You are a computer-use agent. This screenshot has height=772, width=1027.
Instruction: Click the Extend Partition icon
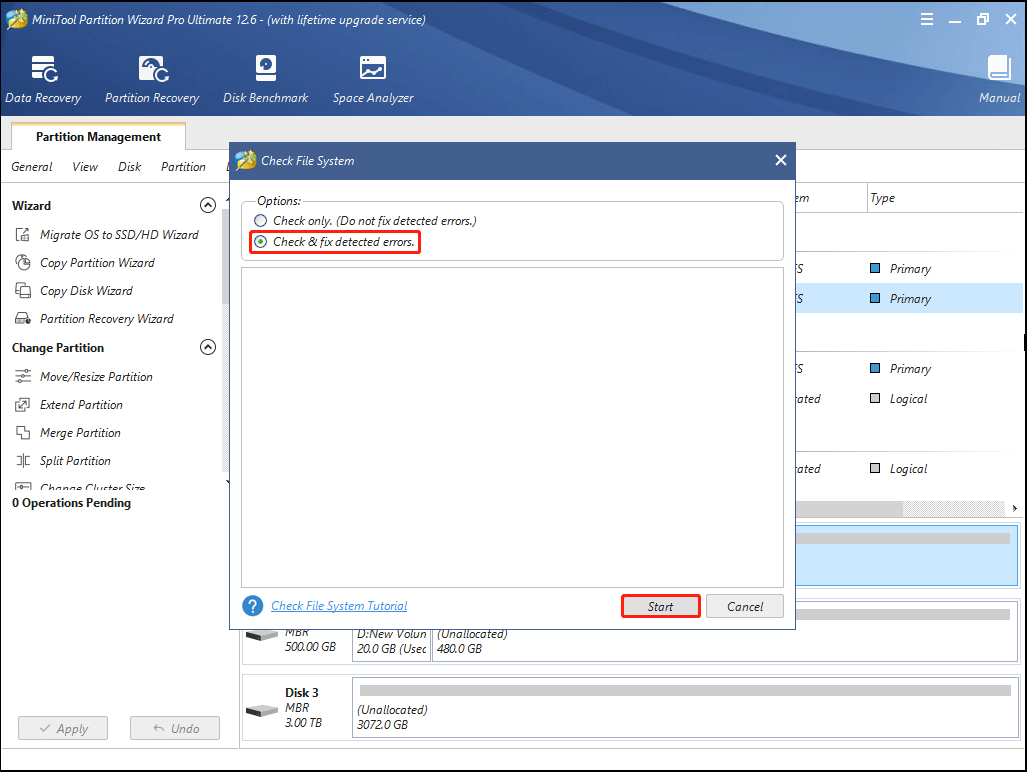point(23,405)
